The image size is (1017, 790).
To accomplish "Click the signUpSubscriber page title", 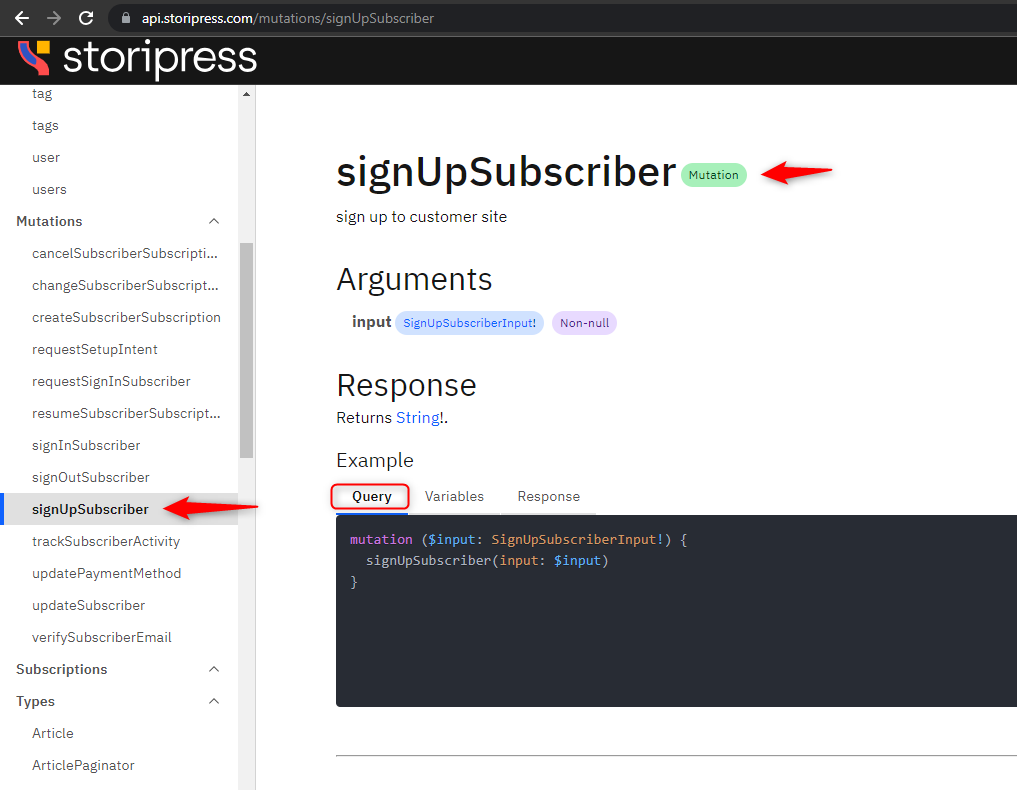I will pyautogui.click(x=506, y=173).
